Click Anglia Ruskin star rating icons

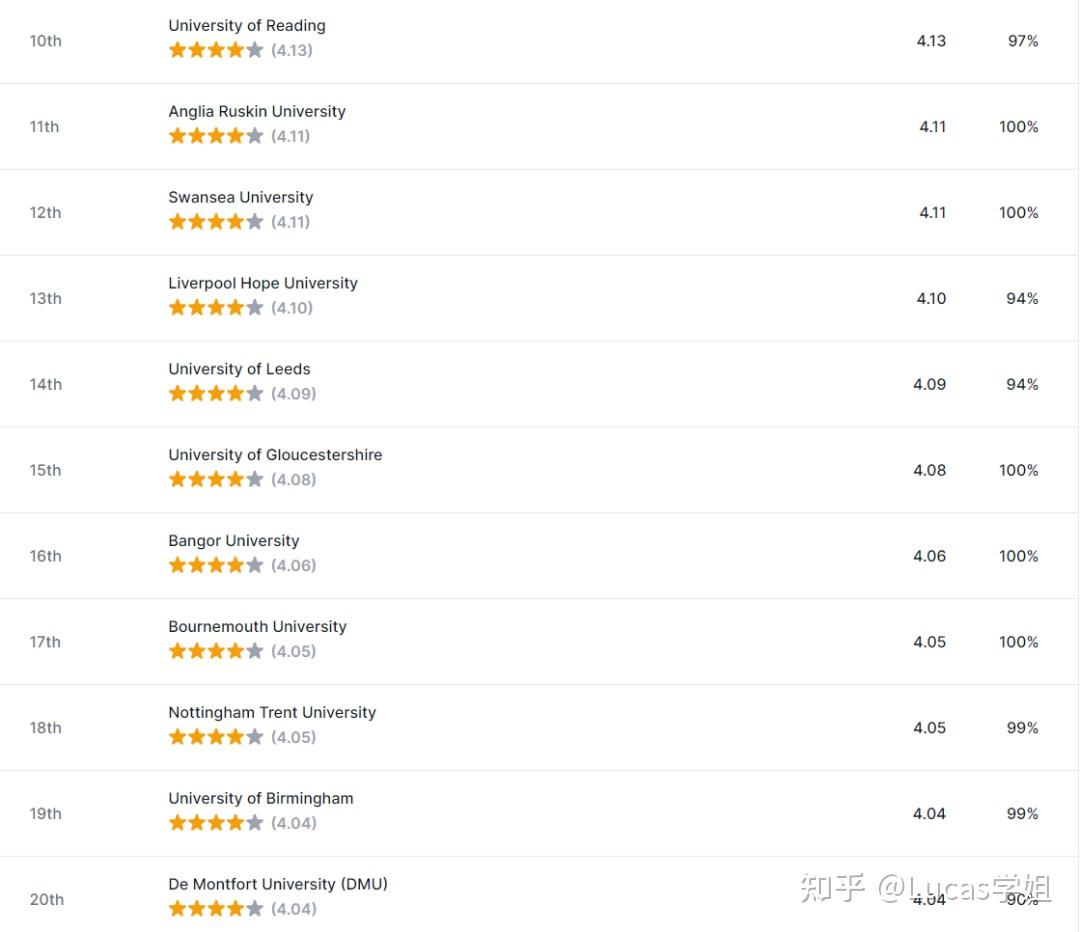[x=216, y=137]
